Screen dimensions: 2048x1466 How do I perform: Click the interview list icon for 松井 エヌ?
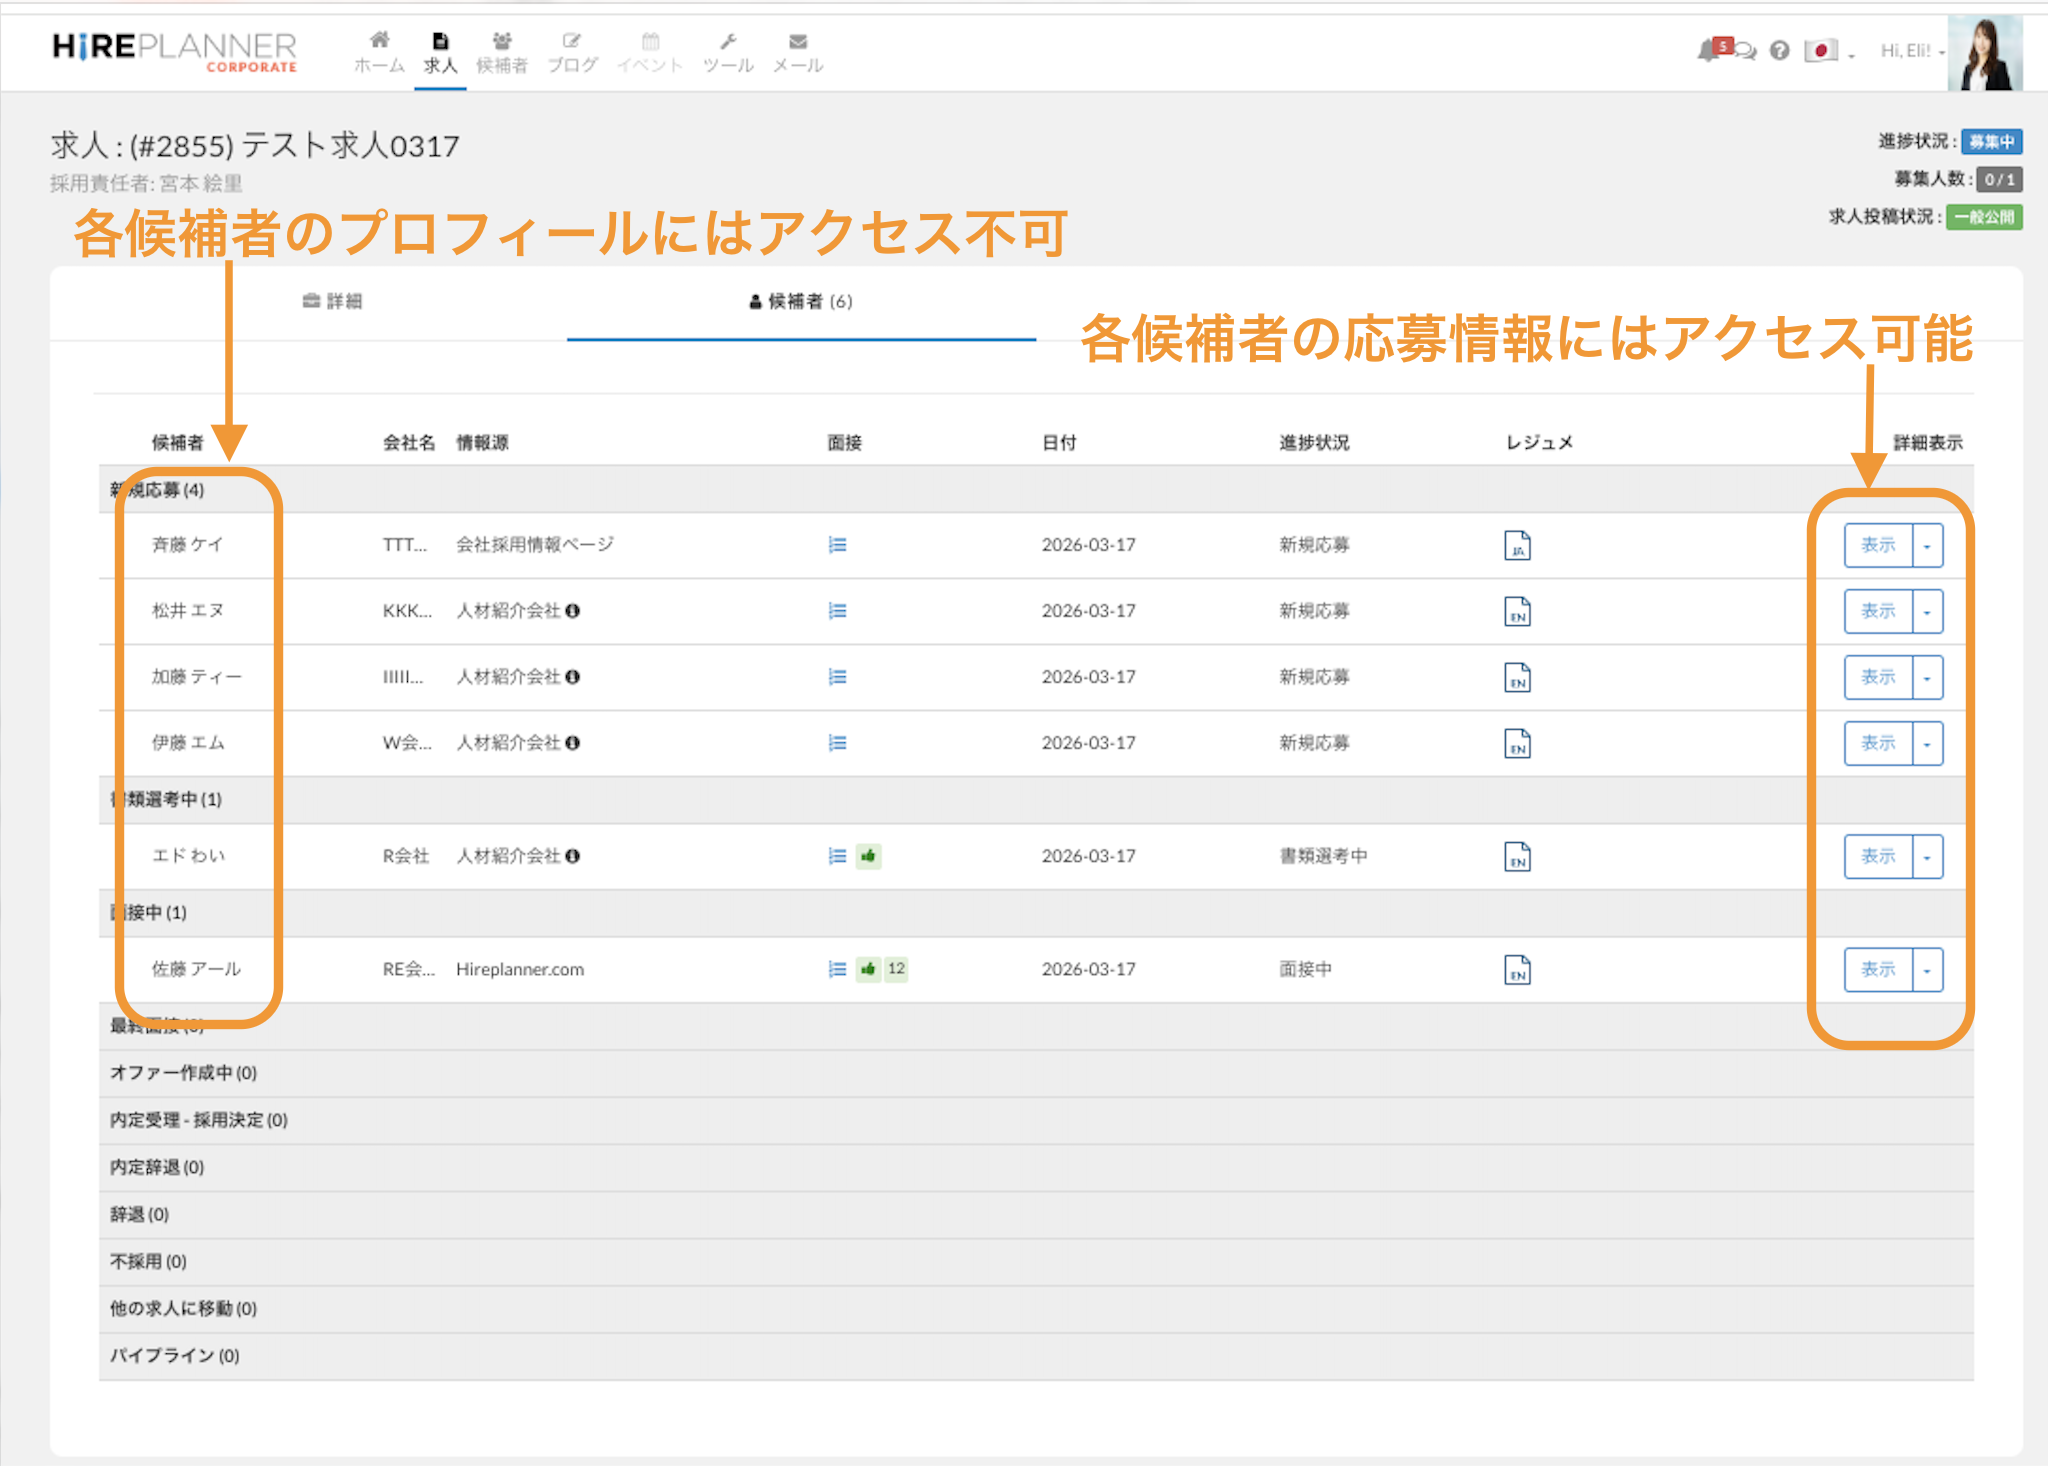(837, 611)
